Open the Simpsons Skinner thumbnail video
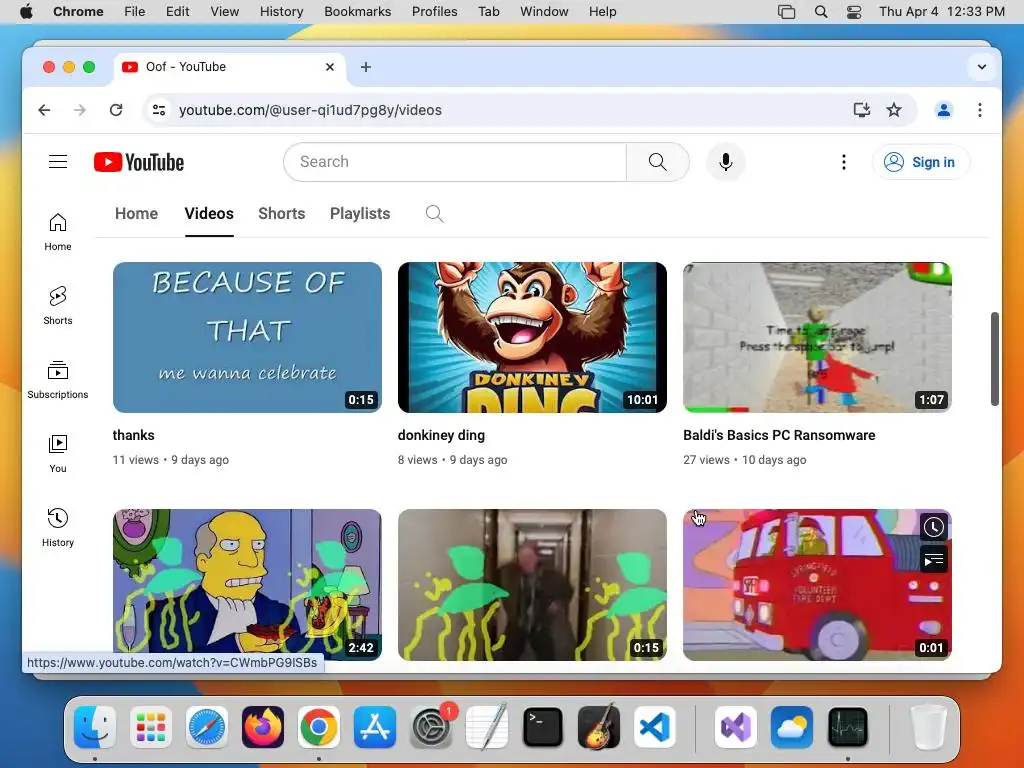 (248, 584)
